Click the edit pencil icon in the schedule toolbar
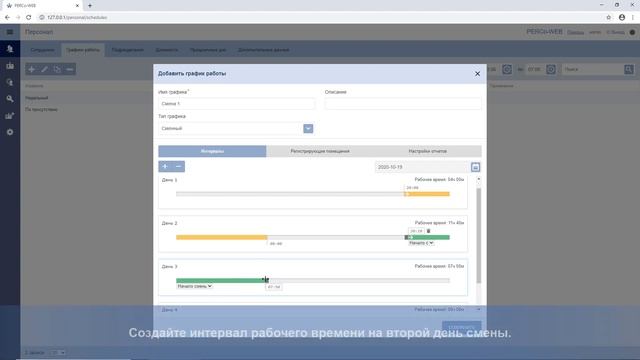Viewport: 640px width, 360px height. click(x=44, y=69)
